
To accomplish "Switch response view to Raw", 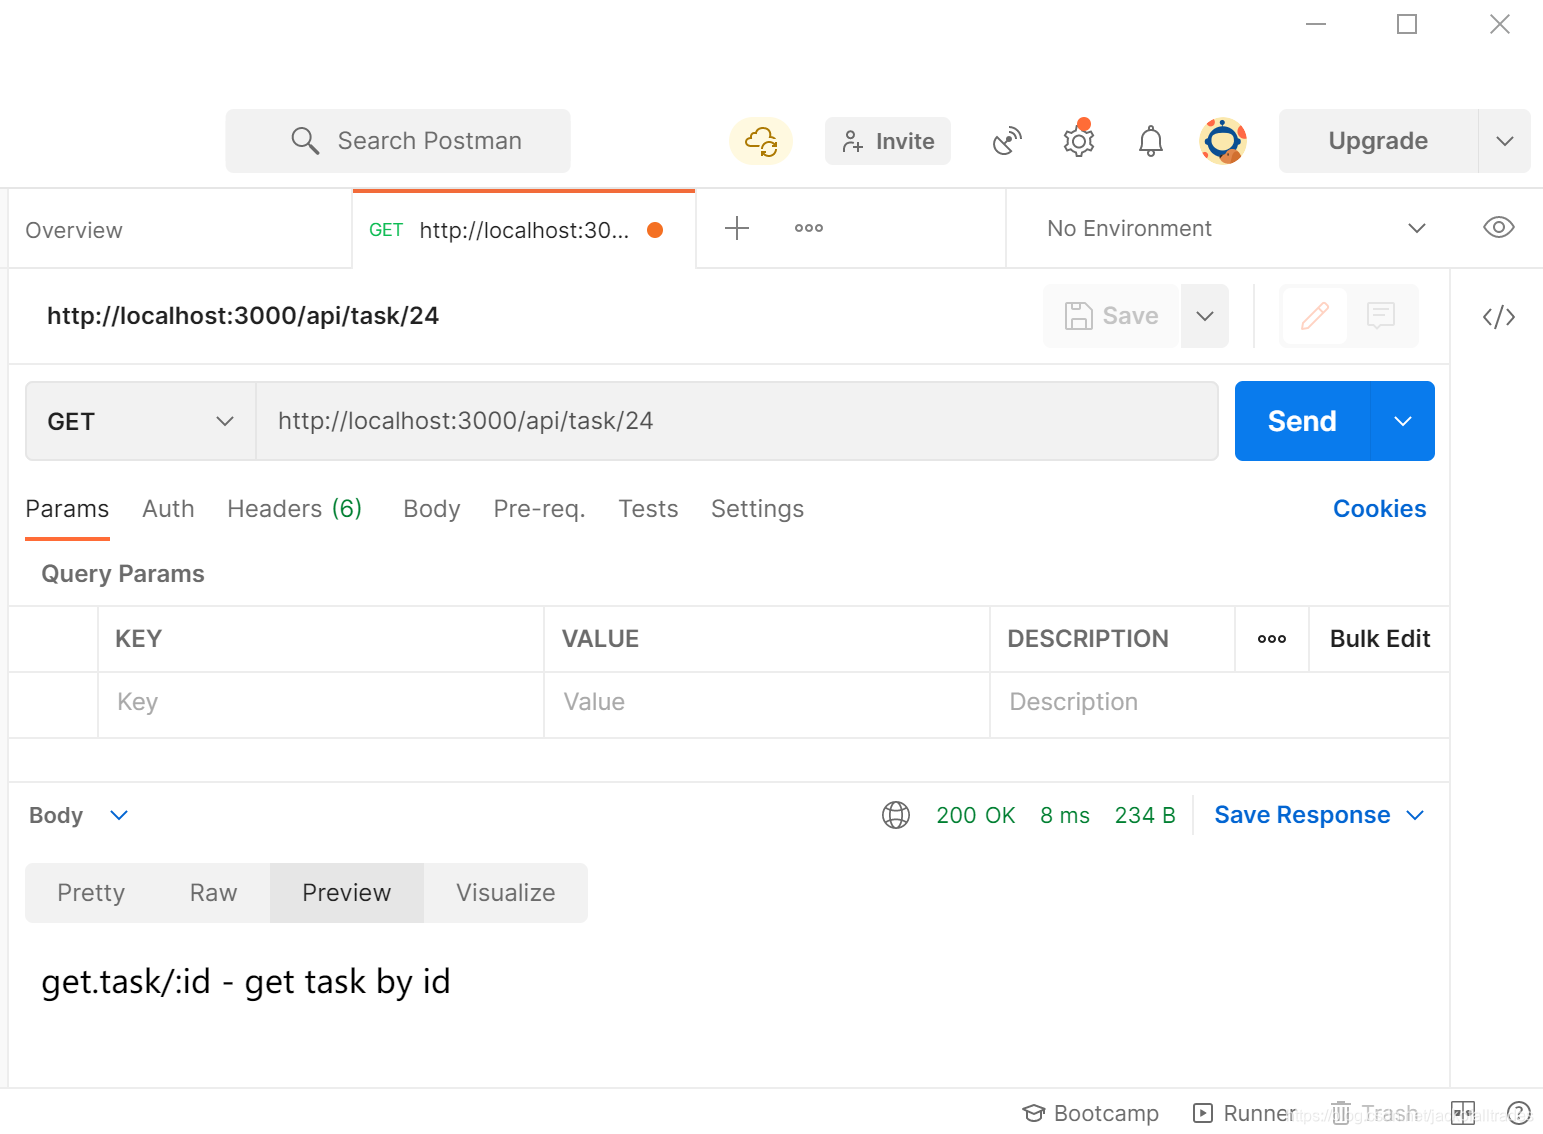I will pos(213,893).
